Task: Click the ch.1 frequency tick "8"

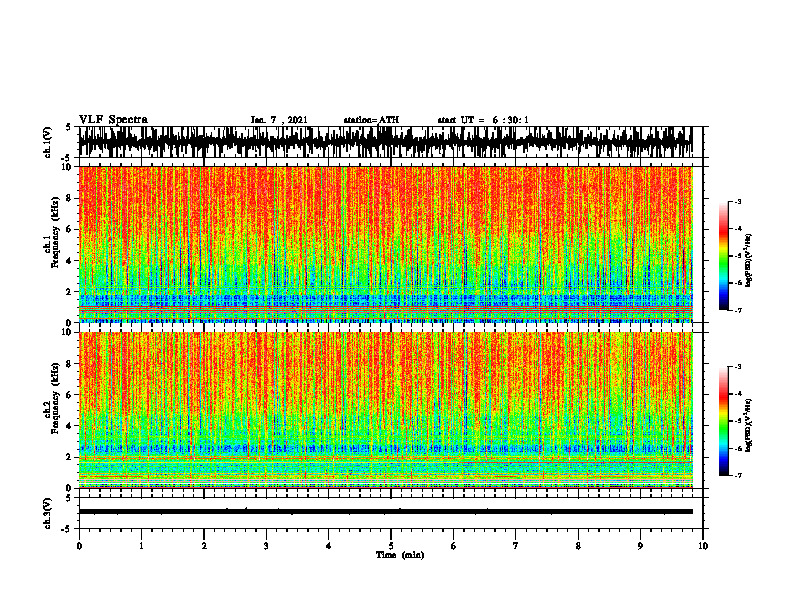Action: pyautogui.click(x=69, y=198)
